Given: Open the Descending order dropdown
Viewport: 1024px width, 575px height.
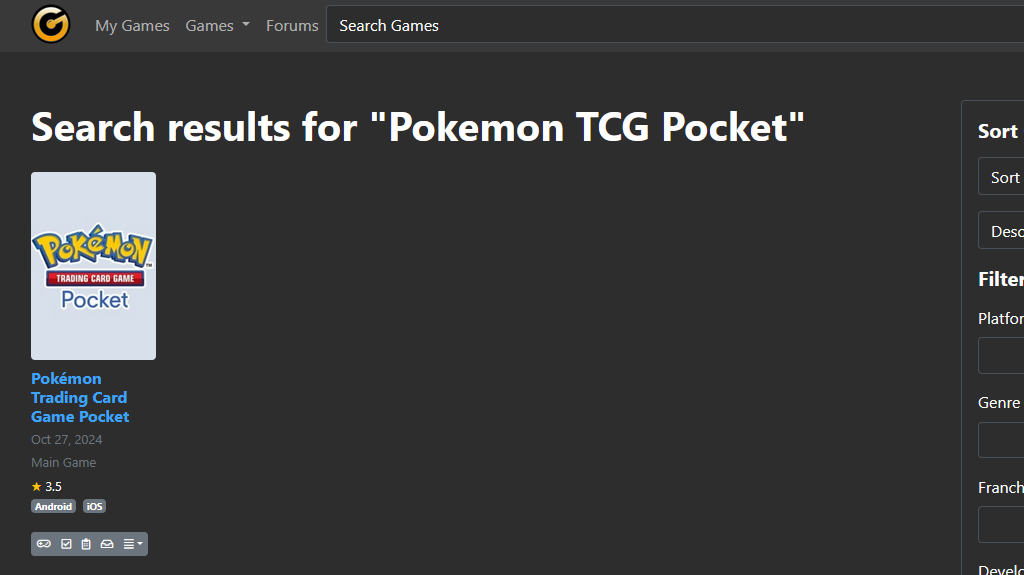Looking at the screenshot, I should pos(1002,231).
